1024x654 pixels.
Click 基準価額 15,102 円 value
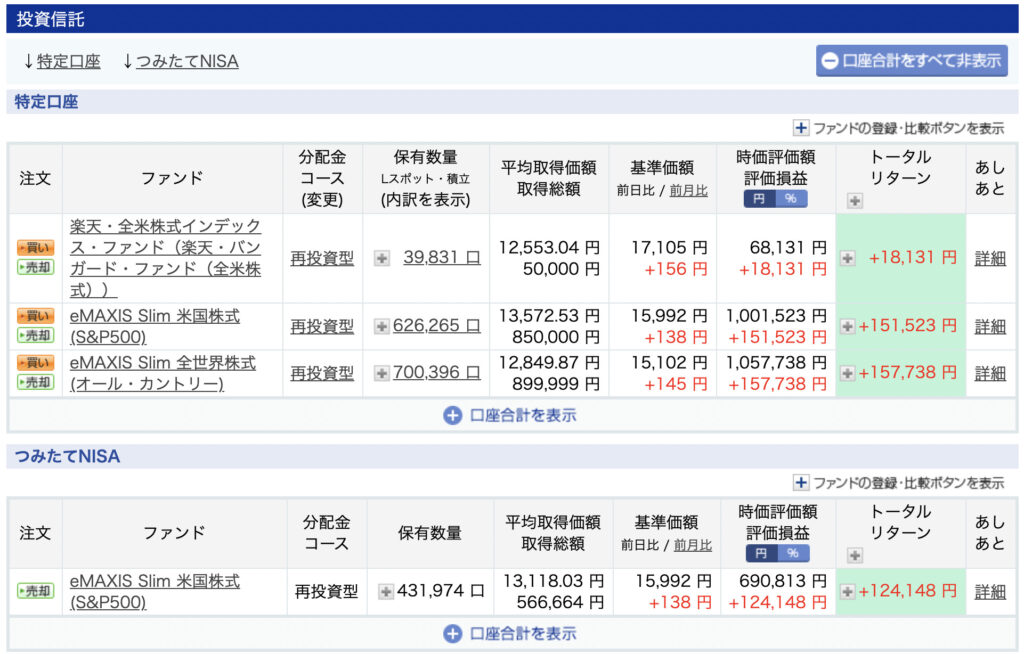669,363
